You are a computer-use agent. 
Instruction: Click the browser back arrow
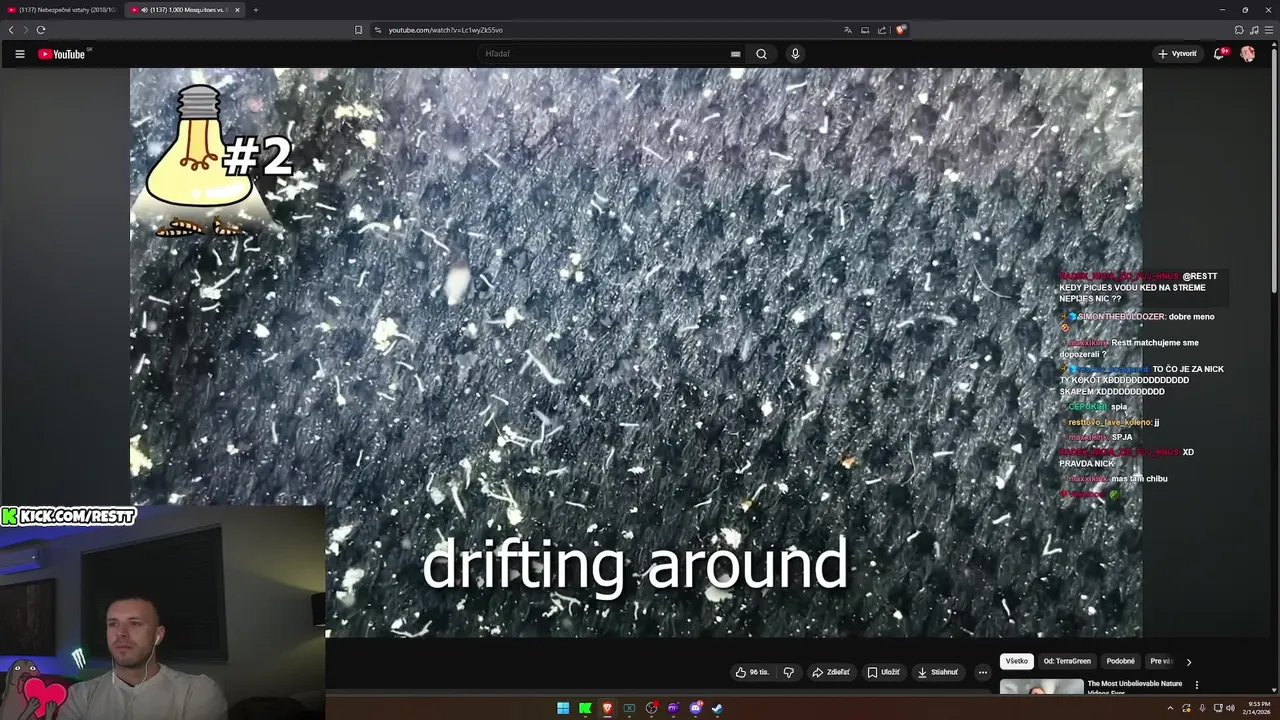click(x=11, y=30)
